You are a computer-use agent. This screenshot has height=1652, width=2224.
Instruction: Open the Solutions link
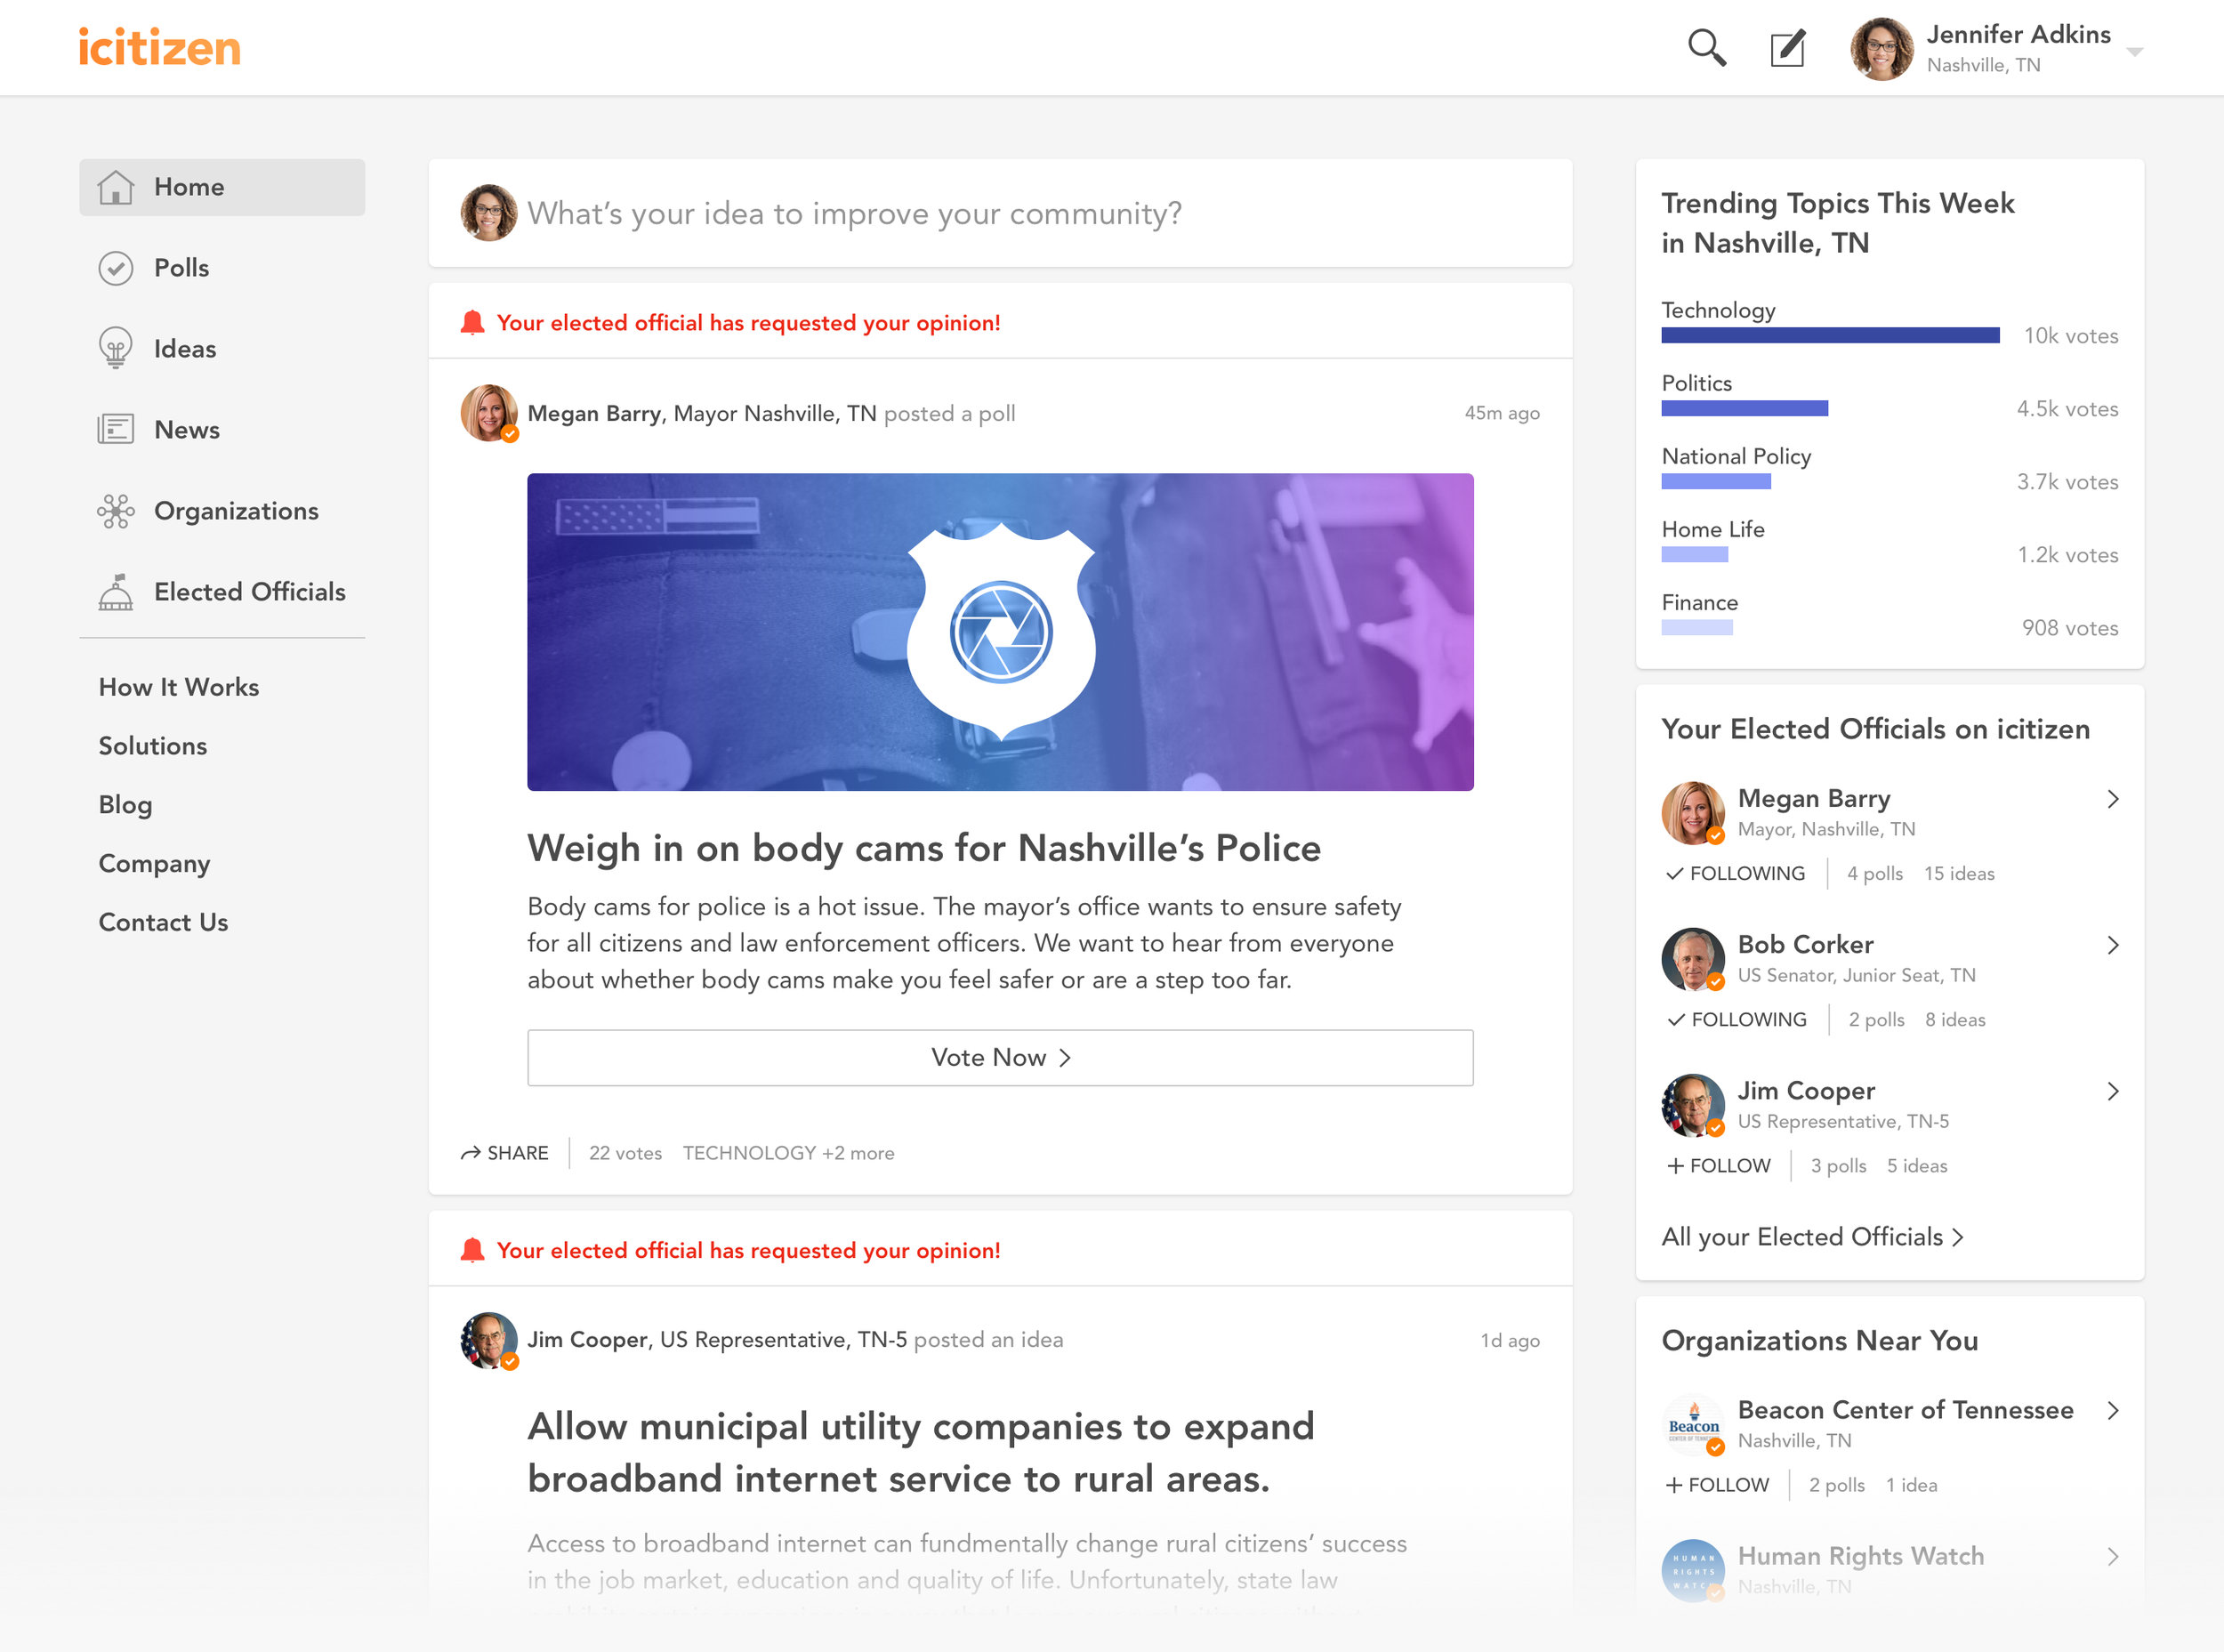click(153, 746)
